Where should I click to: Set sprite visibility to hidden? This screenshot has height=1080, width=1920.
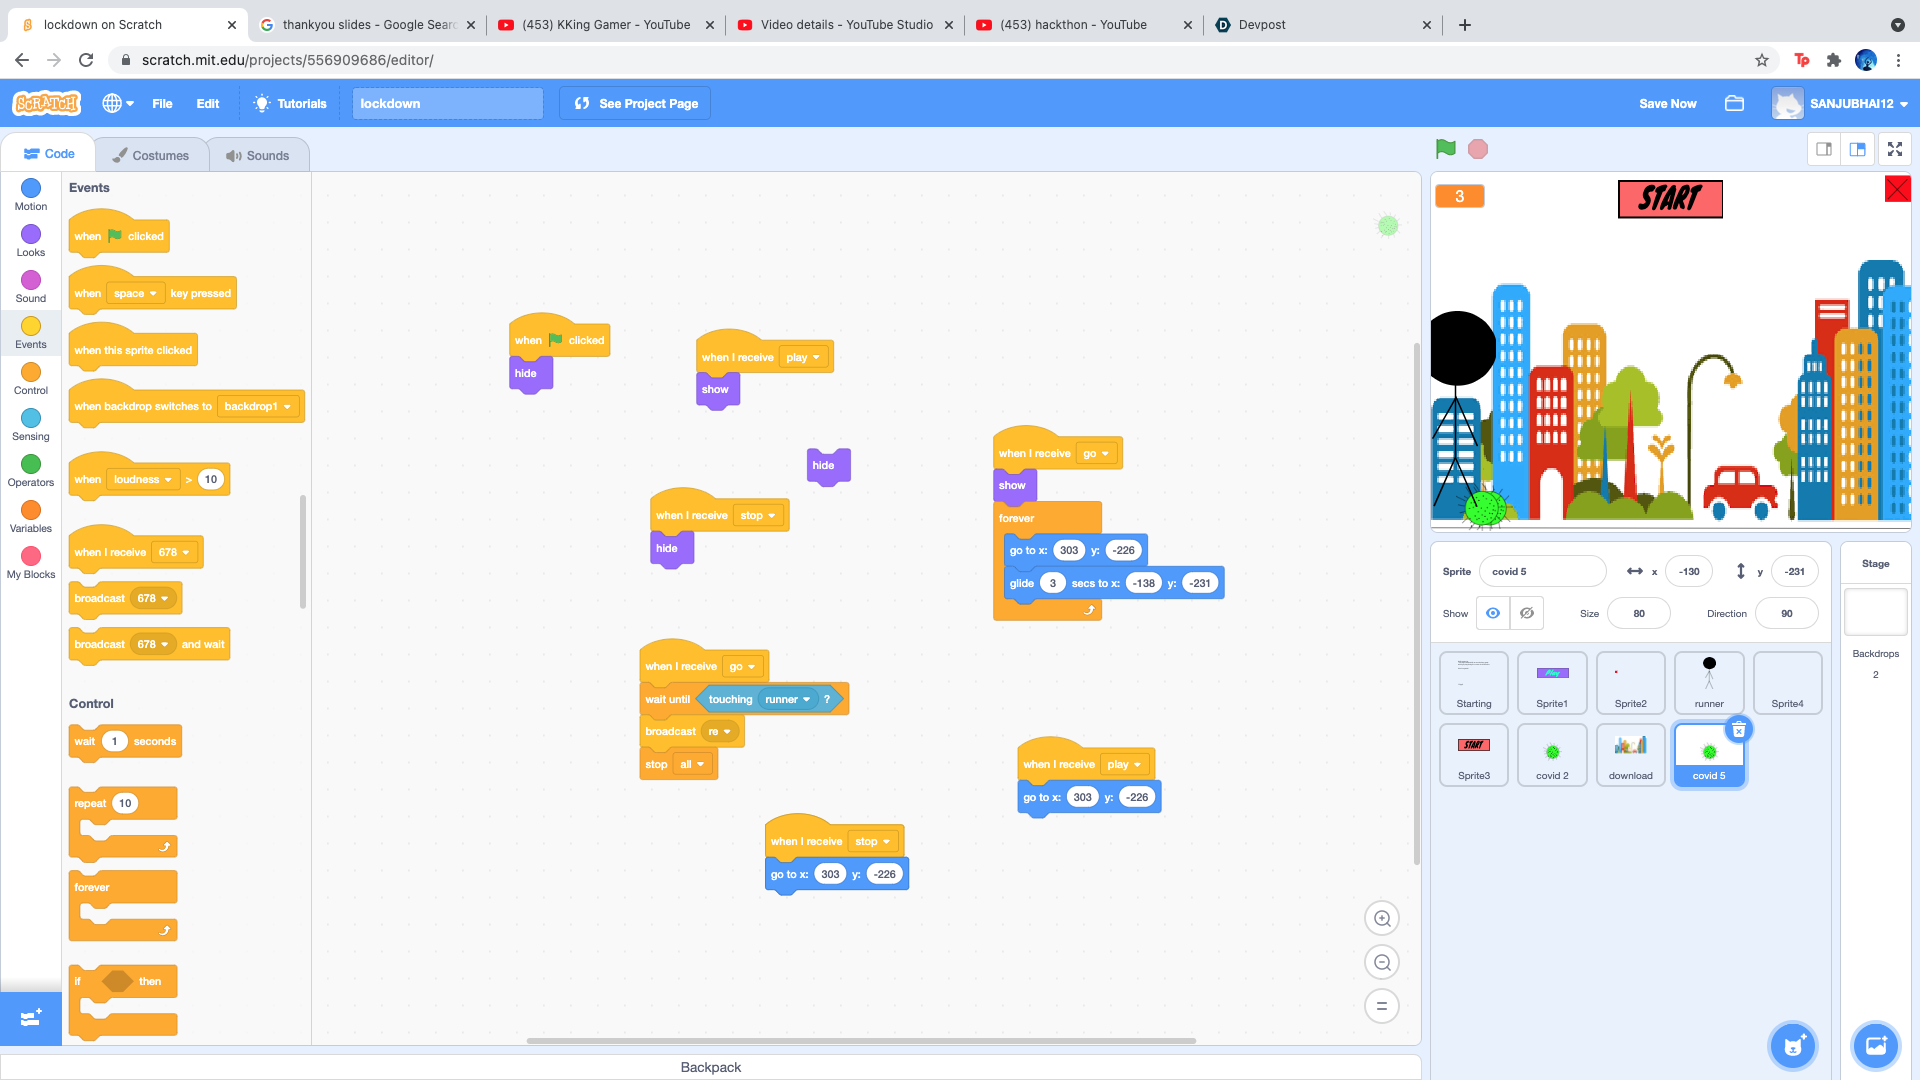tap(1526, 613)
